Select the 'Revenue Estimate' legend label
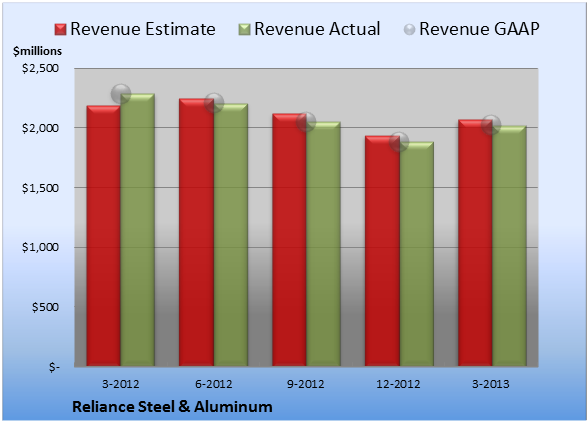 [143, 29]
